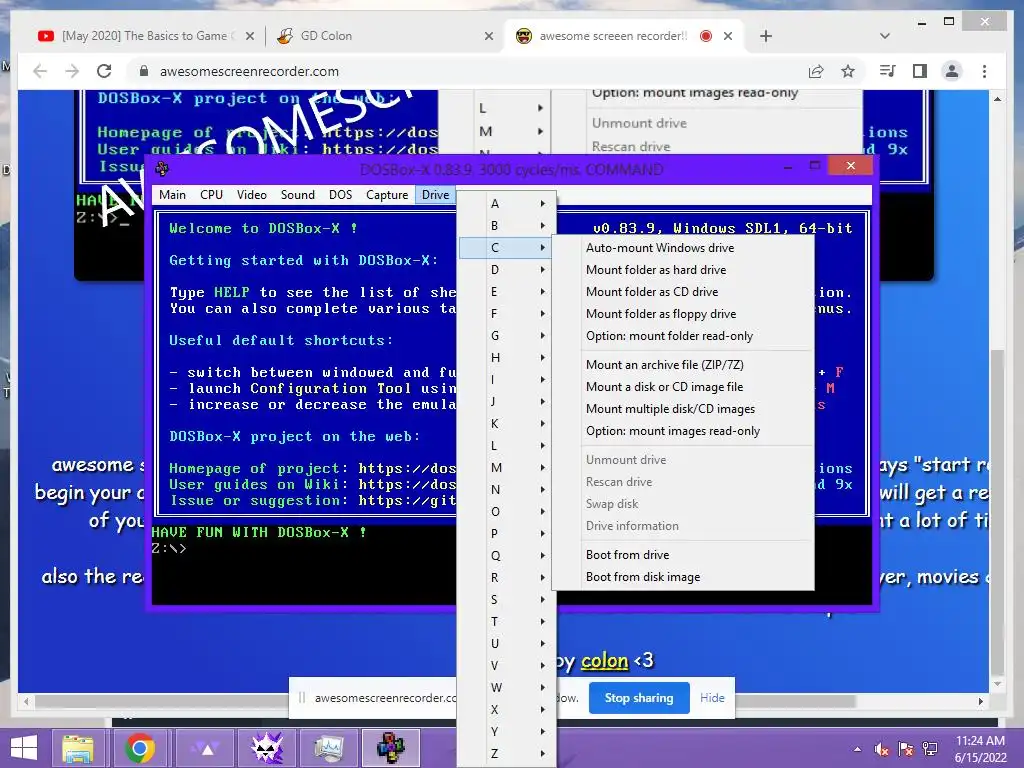Viewport: 1024px width, 768px height.
Task: Expand drive K submenu
Action: pos(507,424)
